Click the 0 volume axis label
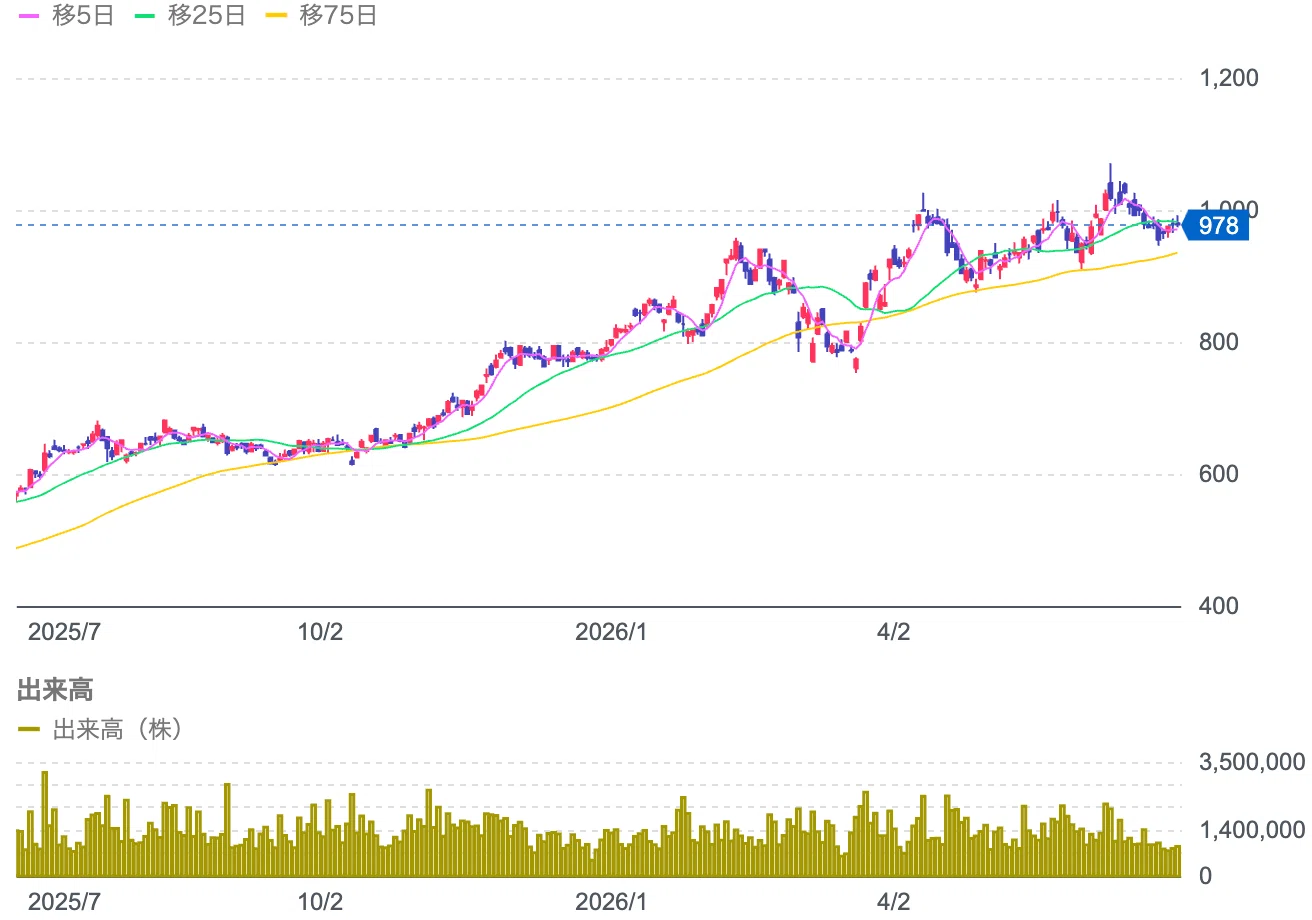 pyautogui.click(x=1205, y=876)
